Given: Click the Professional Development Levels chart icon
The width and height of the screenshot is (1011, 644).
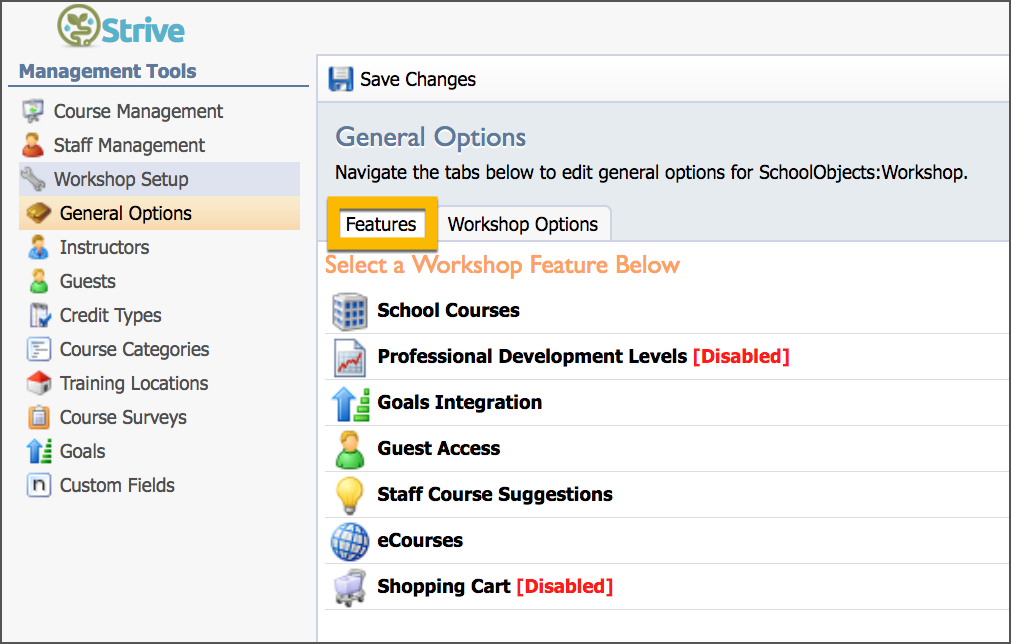Looking at the screenshot, I should point(350,357).
